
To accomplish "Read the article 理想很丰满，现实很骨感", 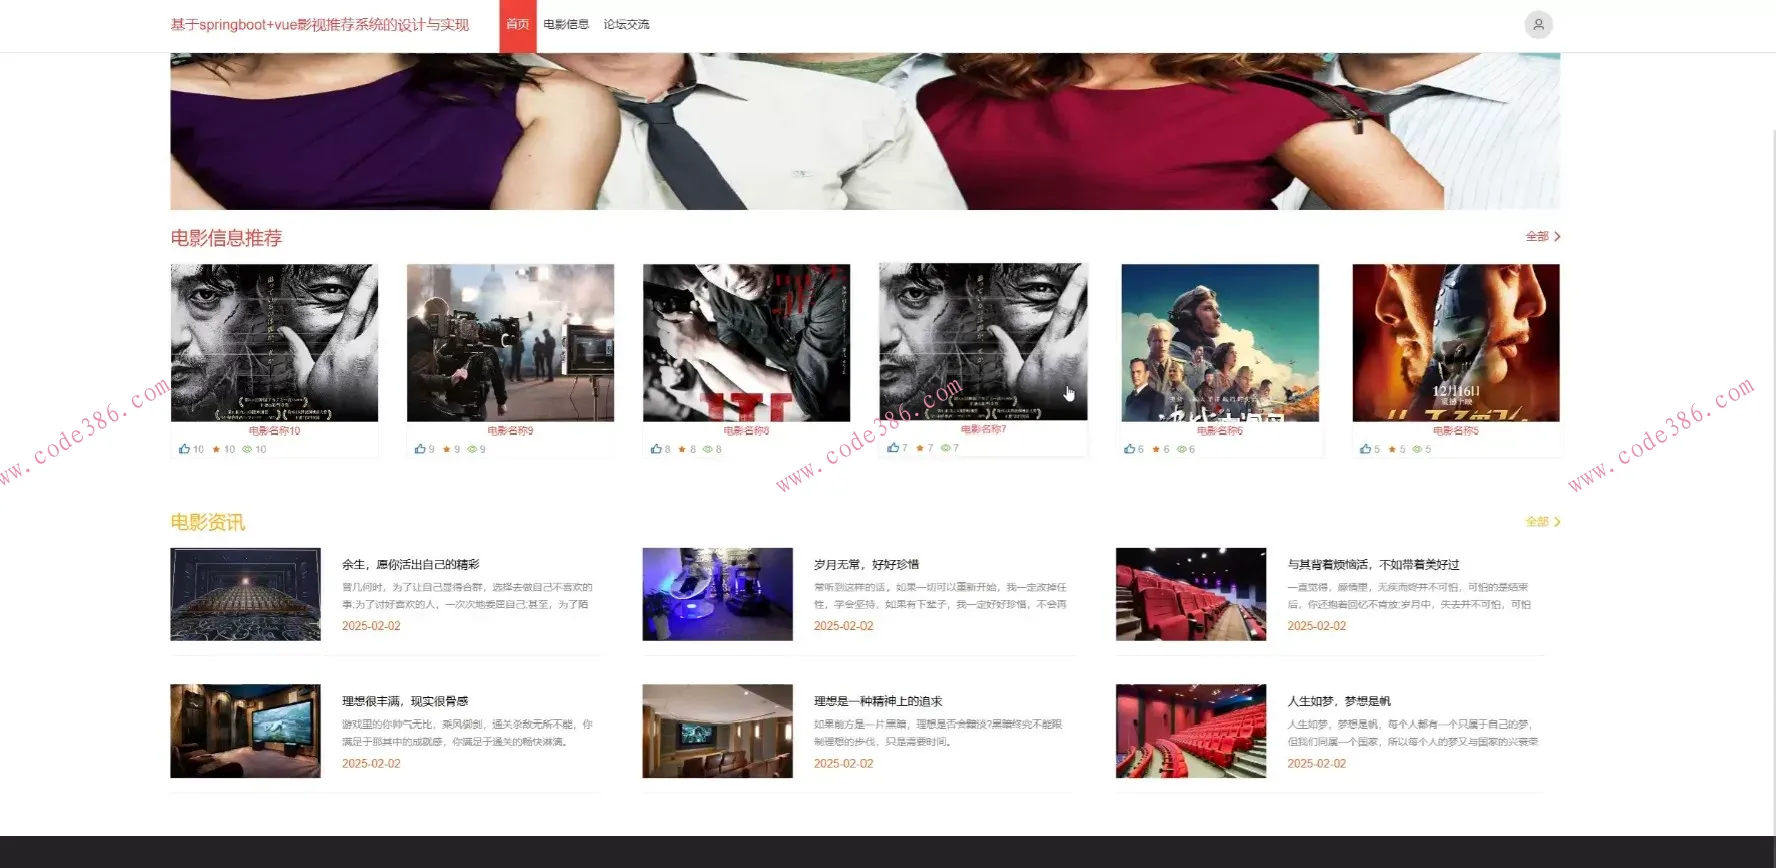I will point(405,702).
